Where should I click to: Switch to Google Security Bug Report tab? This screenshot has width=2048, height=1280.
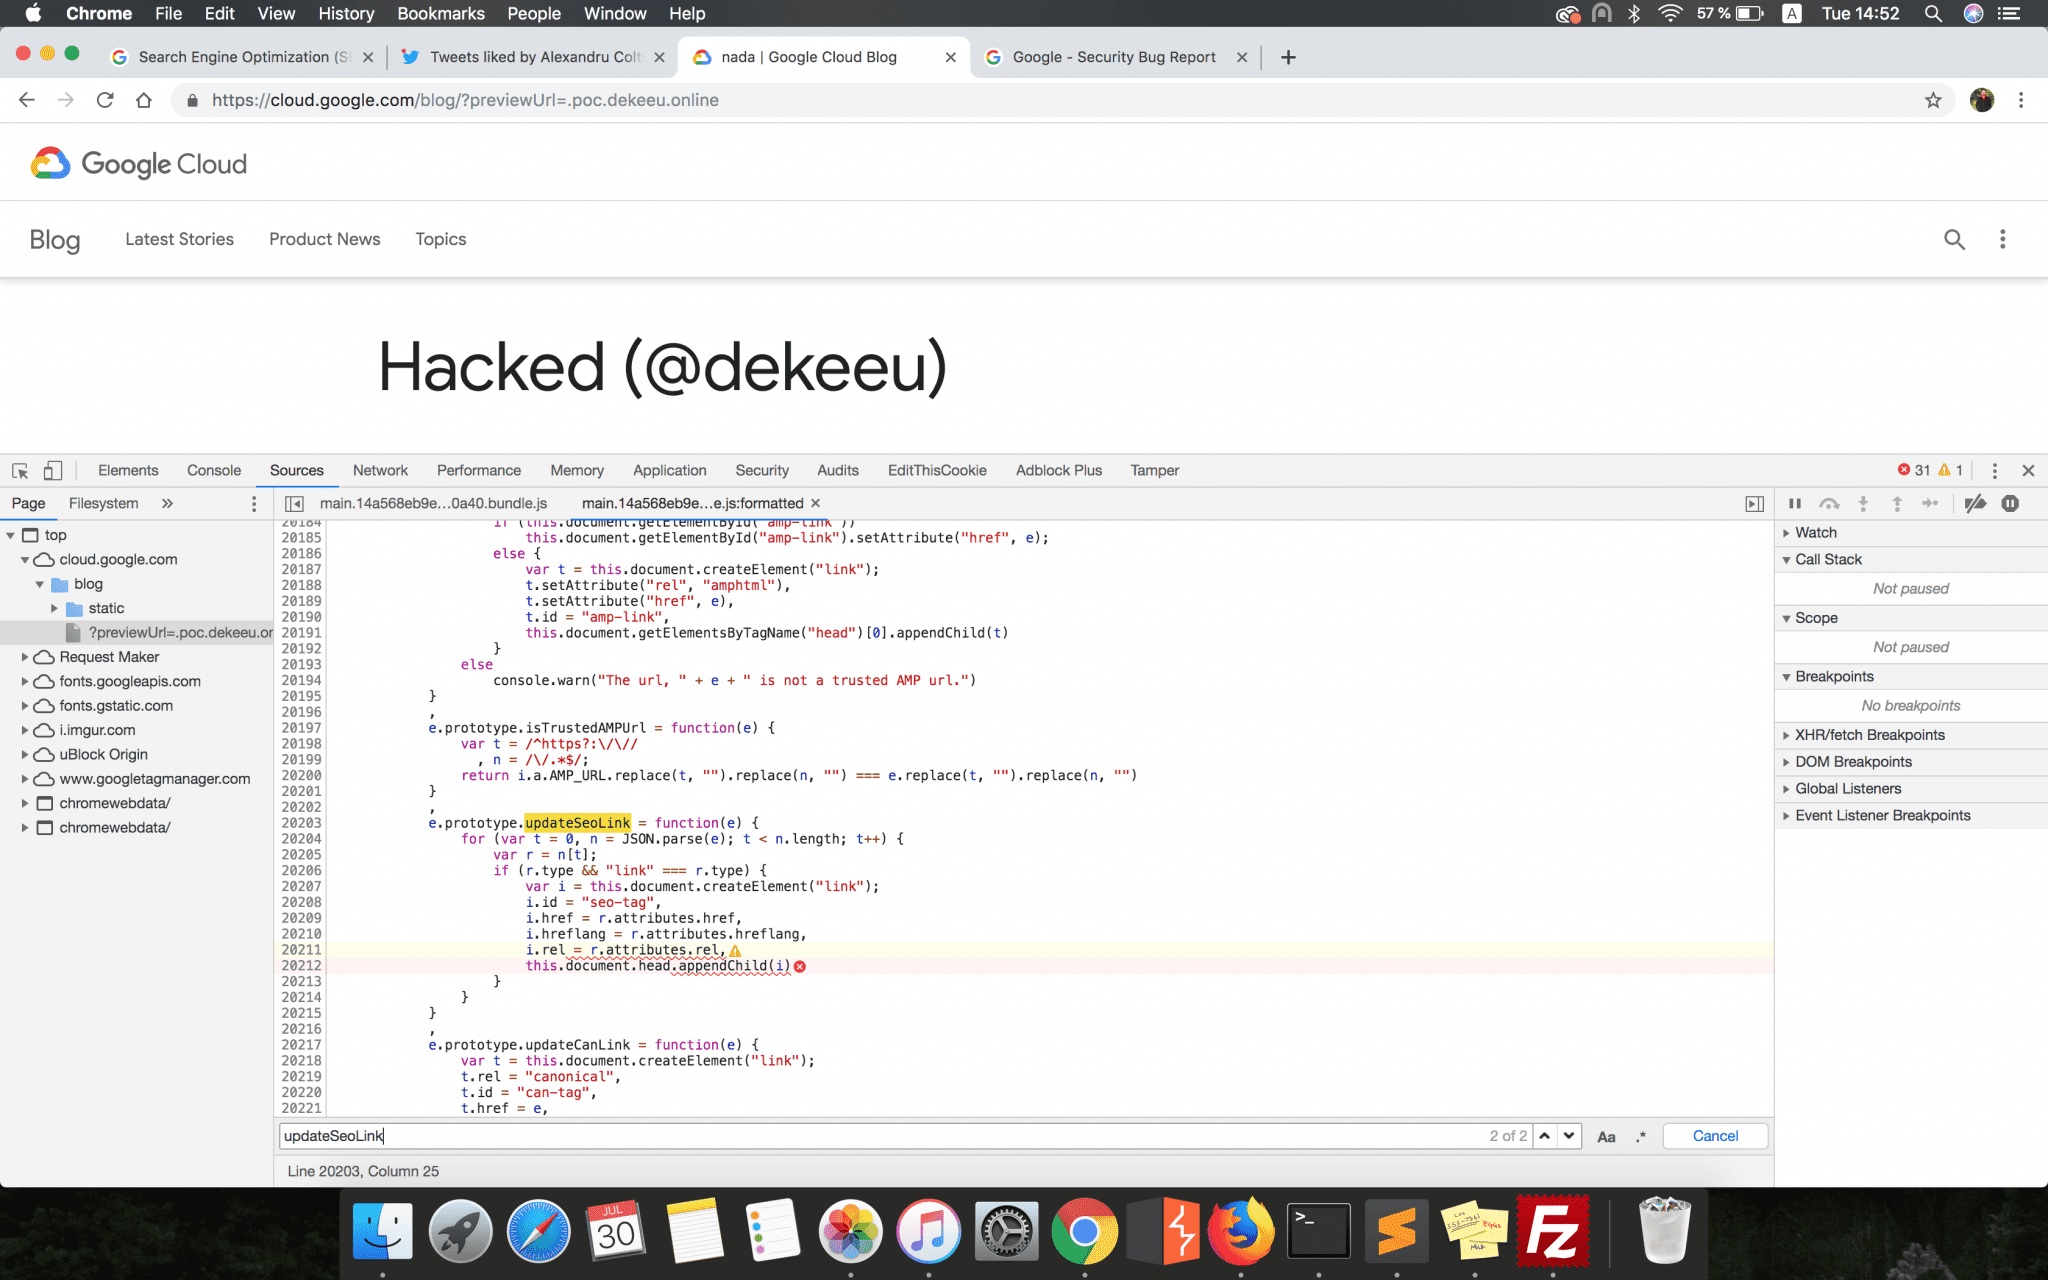[x=1115, y=57]
